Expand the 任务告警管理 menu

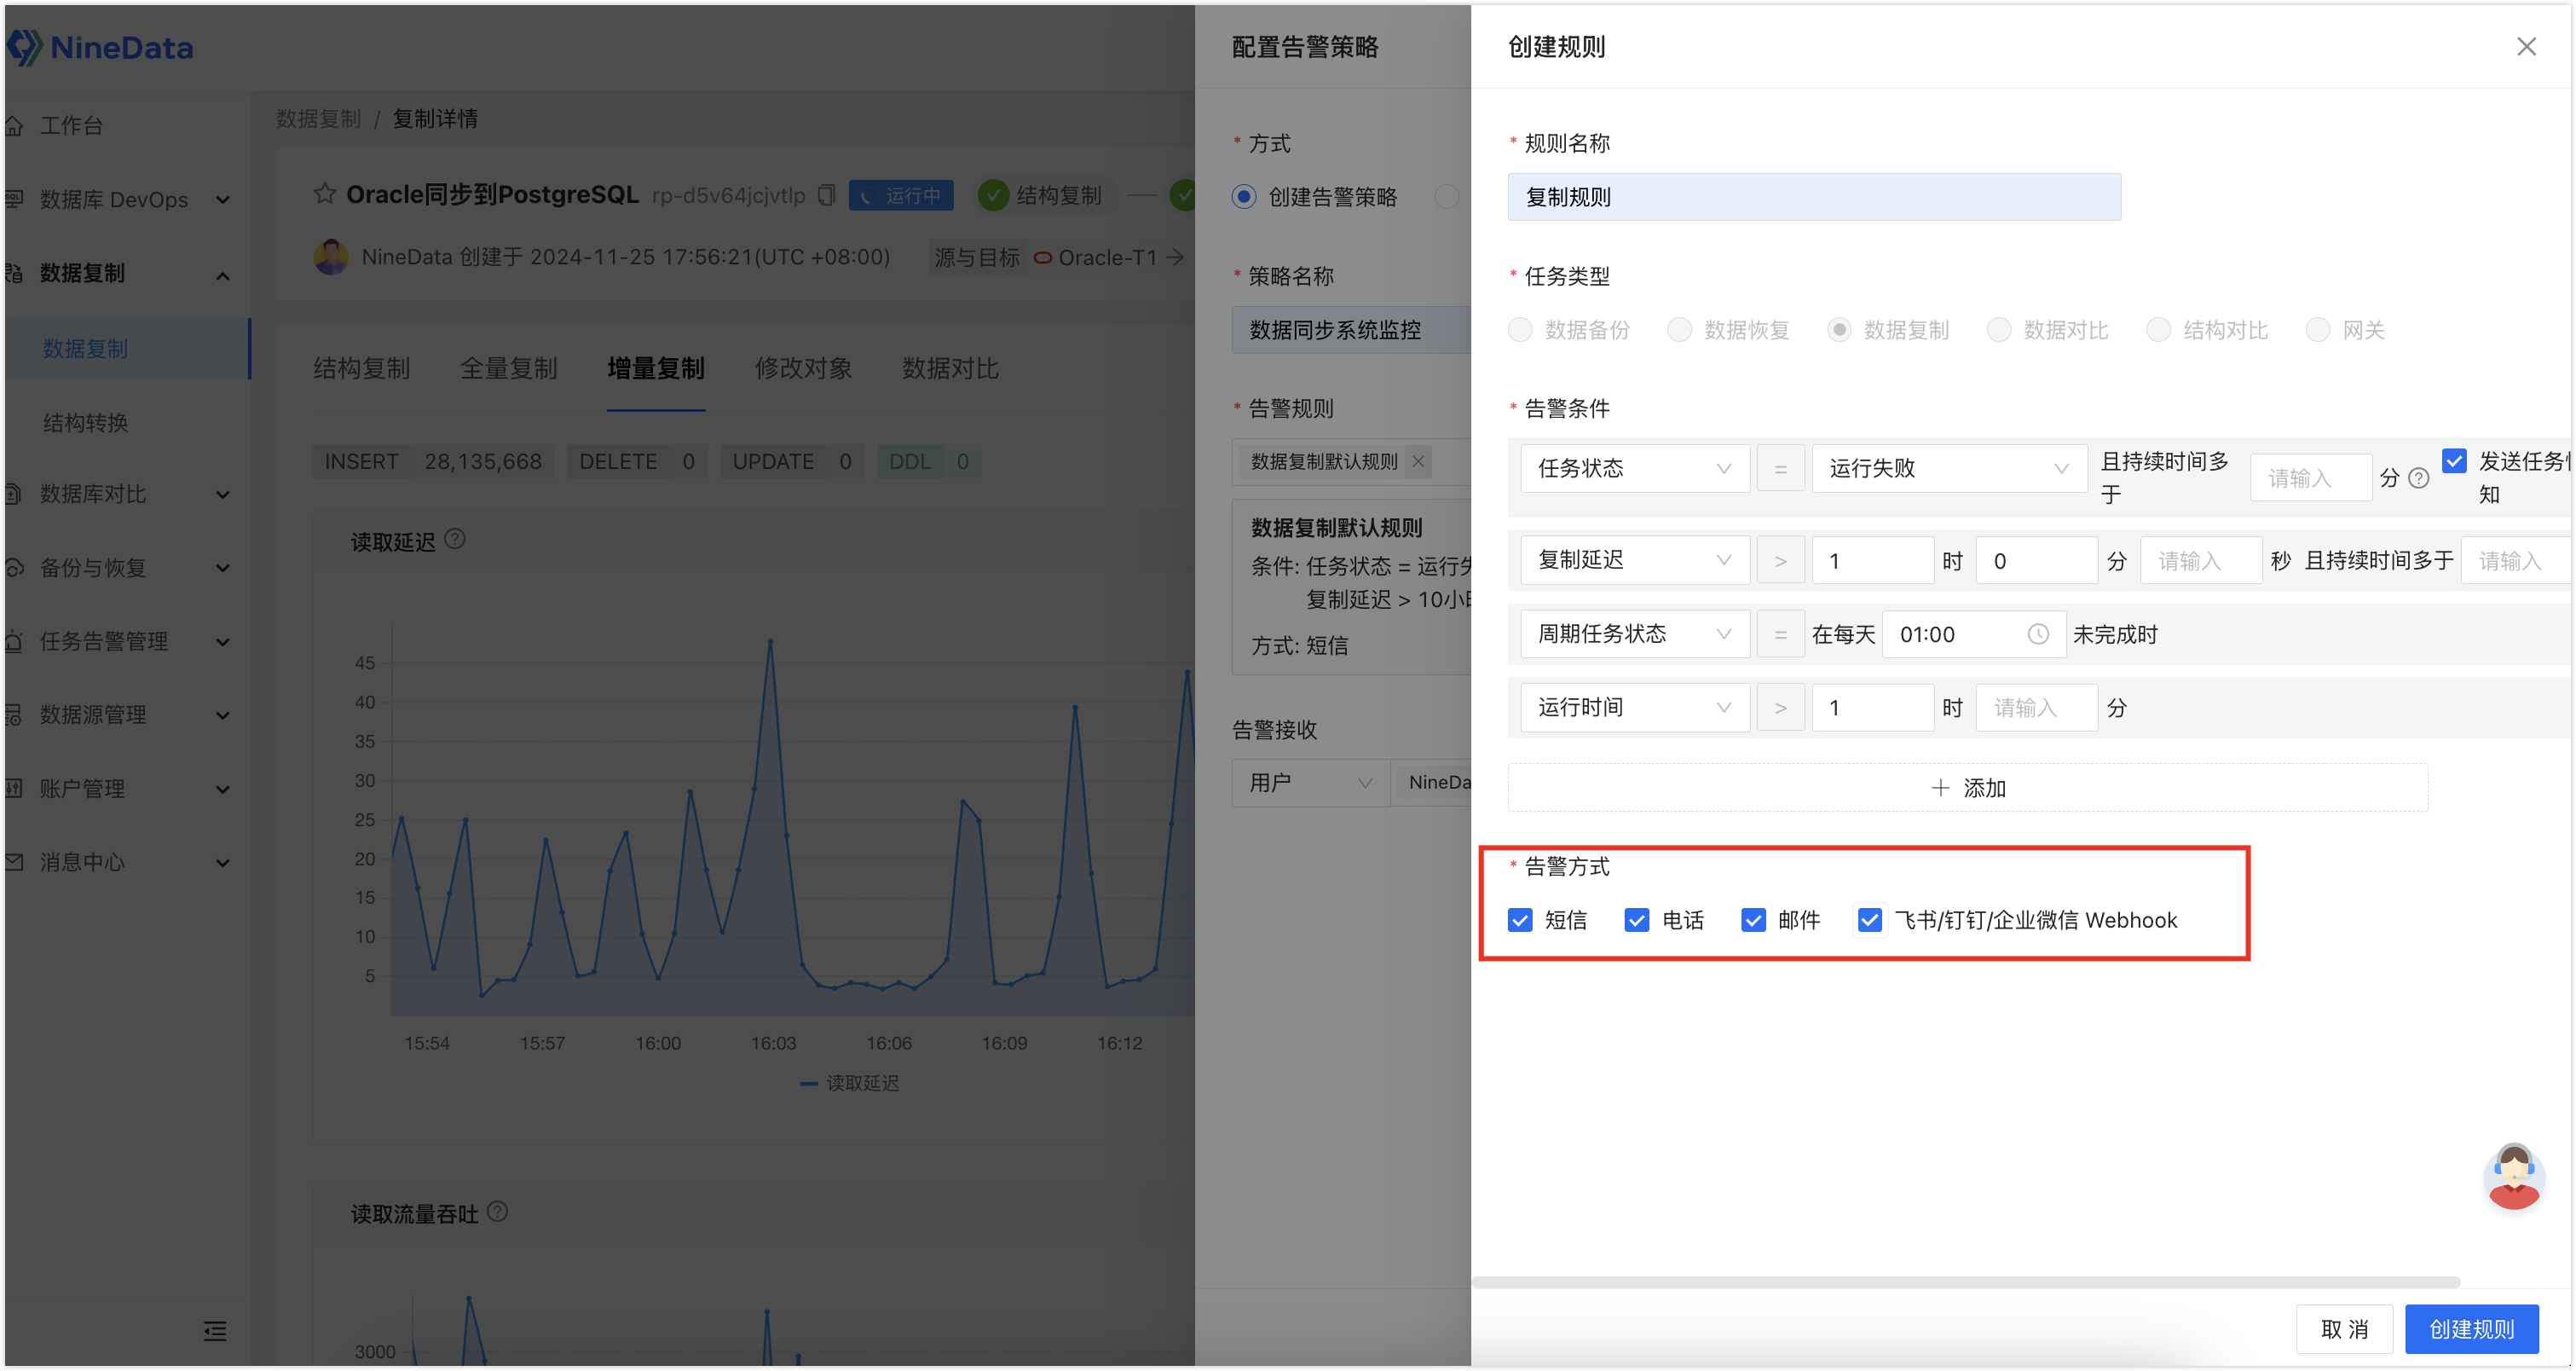click(223, 642)
